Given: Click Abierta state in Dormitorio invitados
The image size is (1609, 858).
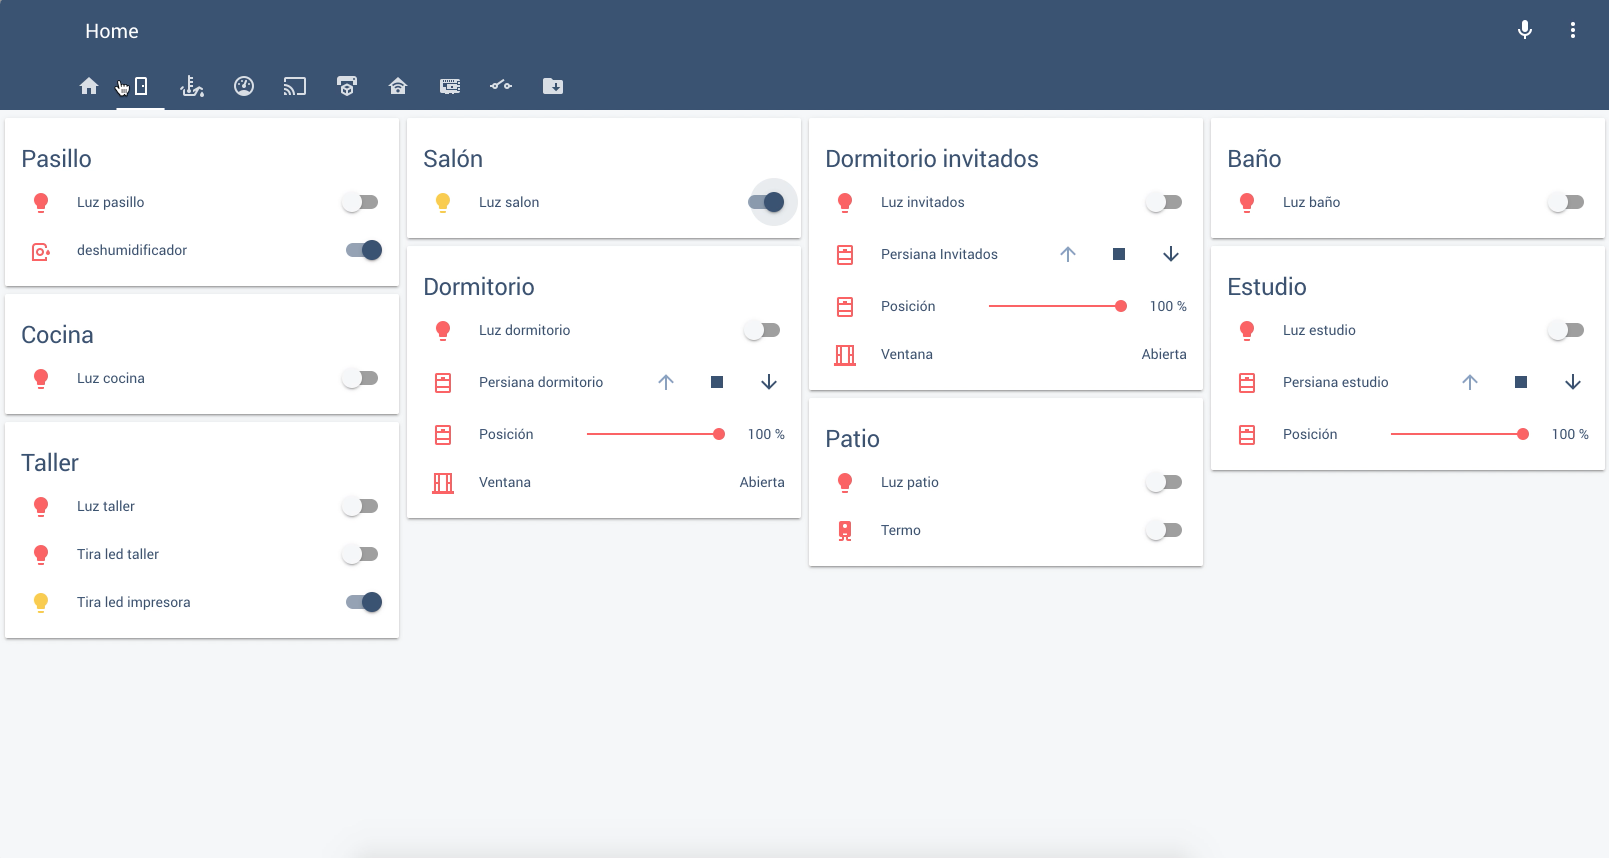Looking at the screenshot, I should (1163, 354).
